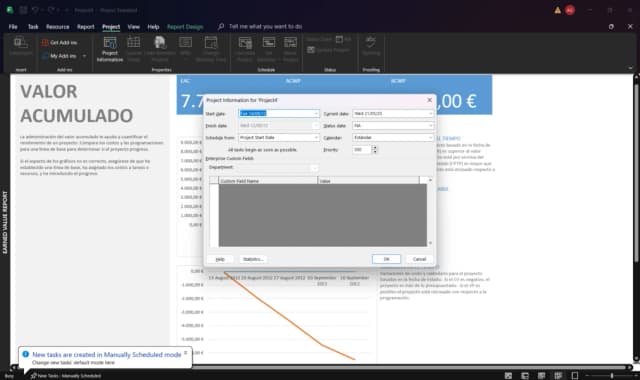Dismiss the Manually Scheduled notification
Screen dimensions: 640x380
point(186,353)
